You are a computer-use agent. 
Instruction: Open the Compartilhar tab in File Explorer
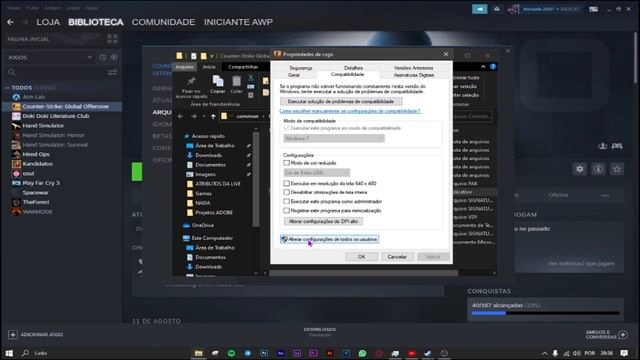[x=243, y=67]
